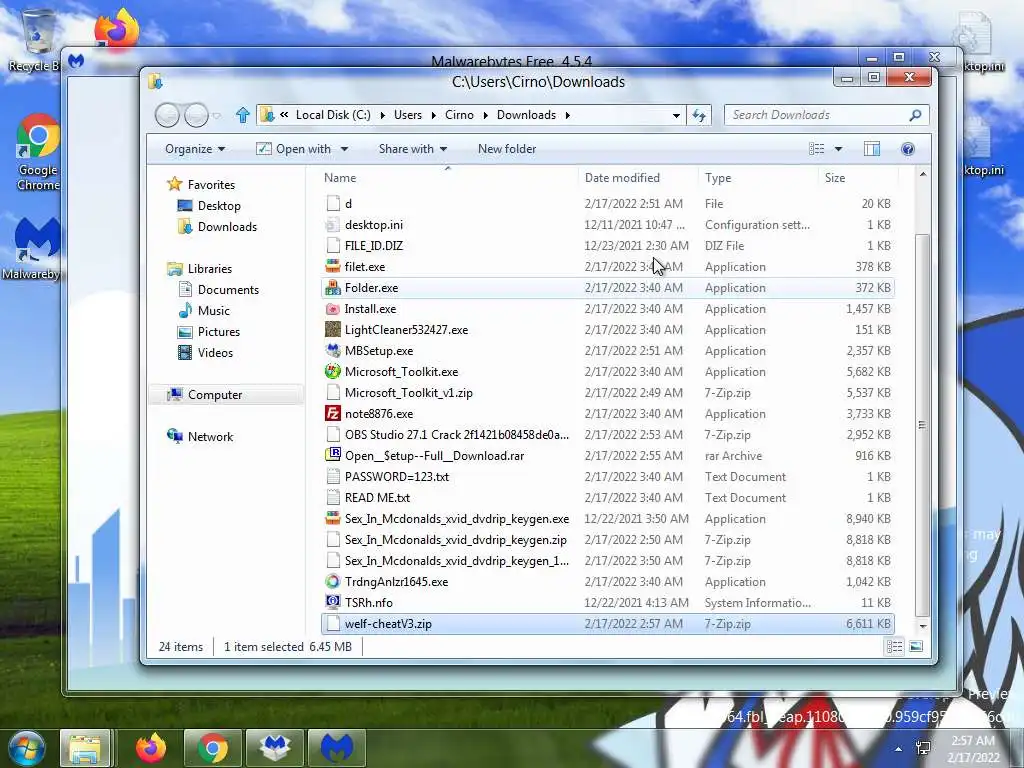Screen dimensions: 1024x768
Task: Click the Forward navigation arrow in Explorer
Action: 196,116
